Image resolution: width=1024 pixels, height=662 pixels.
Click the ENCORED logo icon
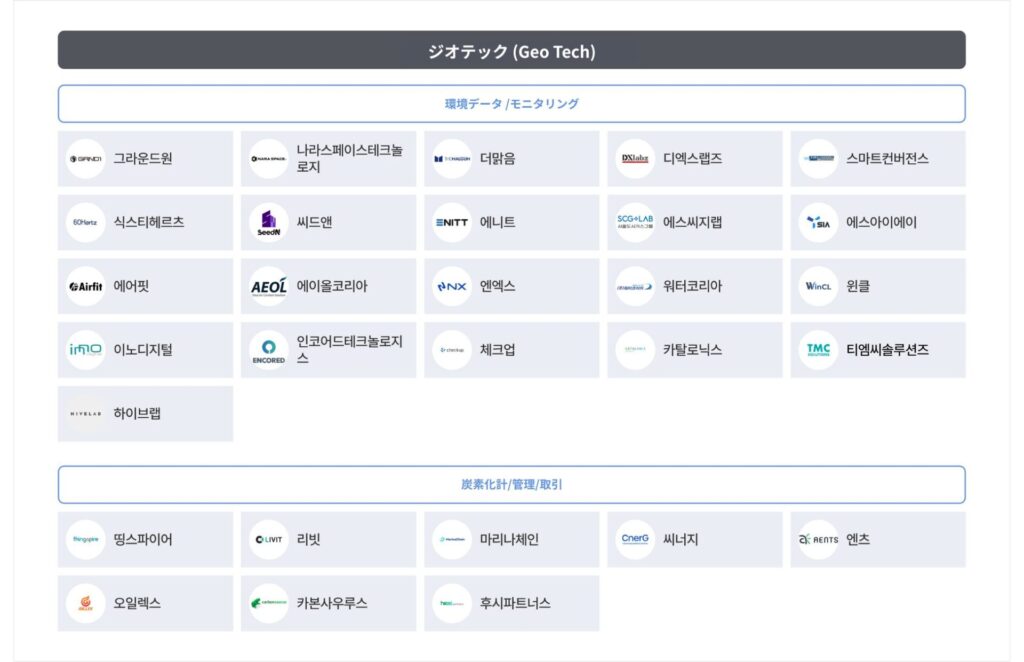268,349
